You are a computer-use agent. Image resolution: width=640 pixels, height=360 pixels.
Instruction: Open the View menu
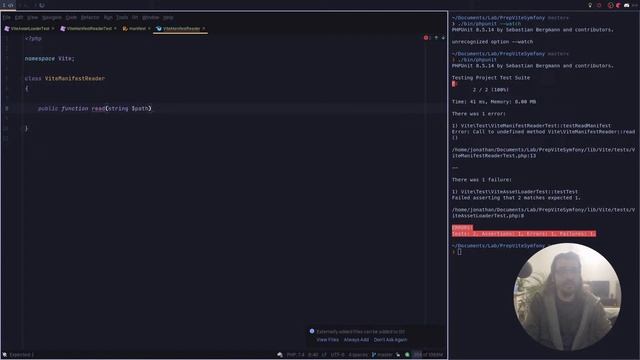tap(32, 18)
